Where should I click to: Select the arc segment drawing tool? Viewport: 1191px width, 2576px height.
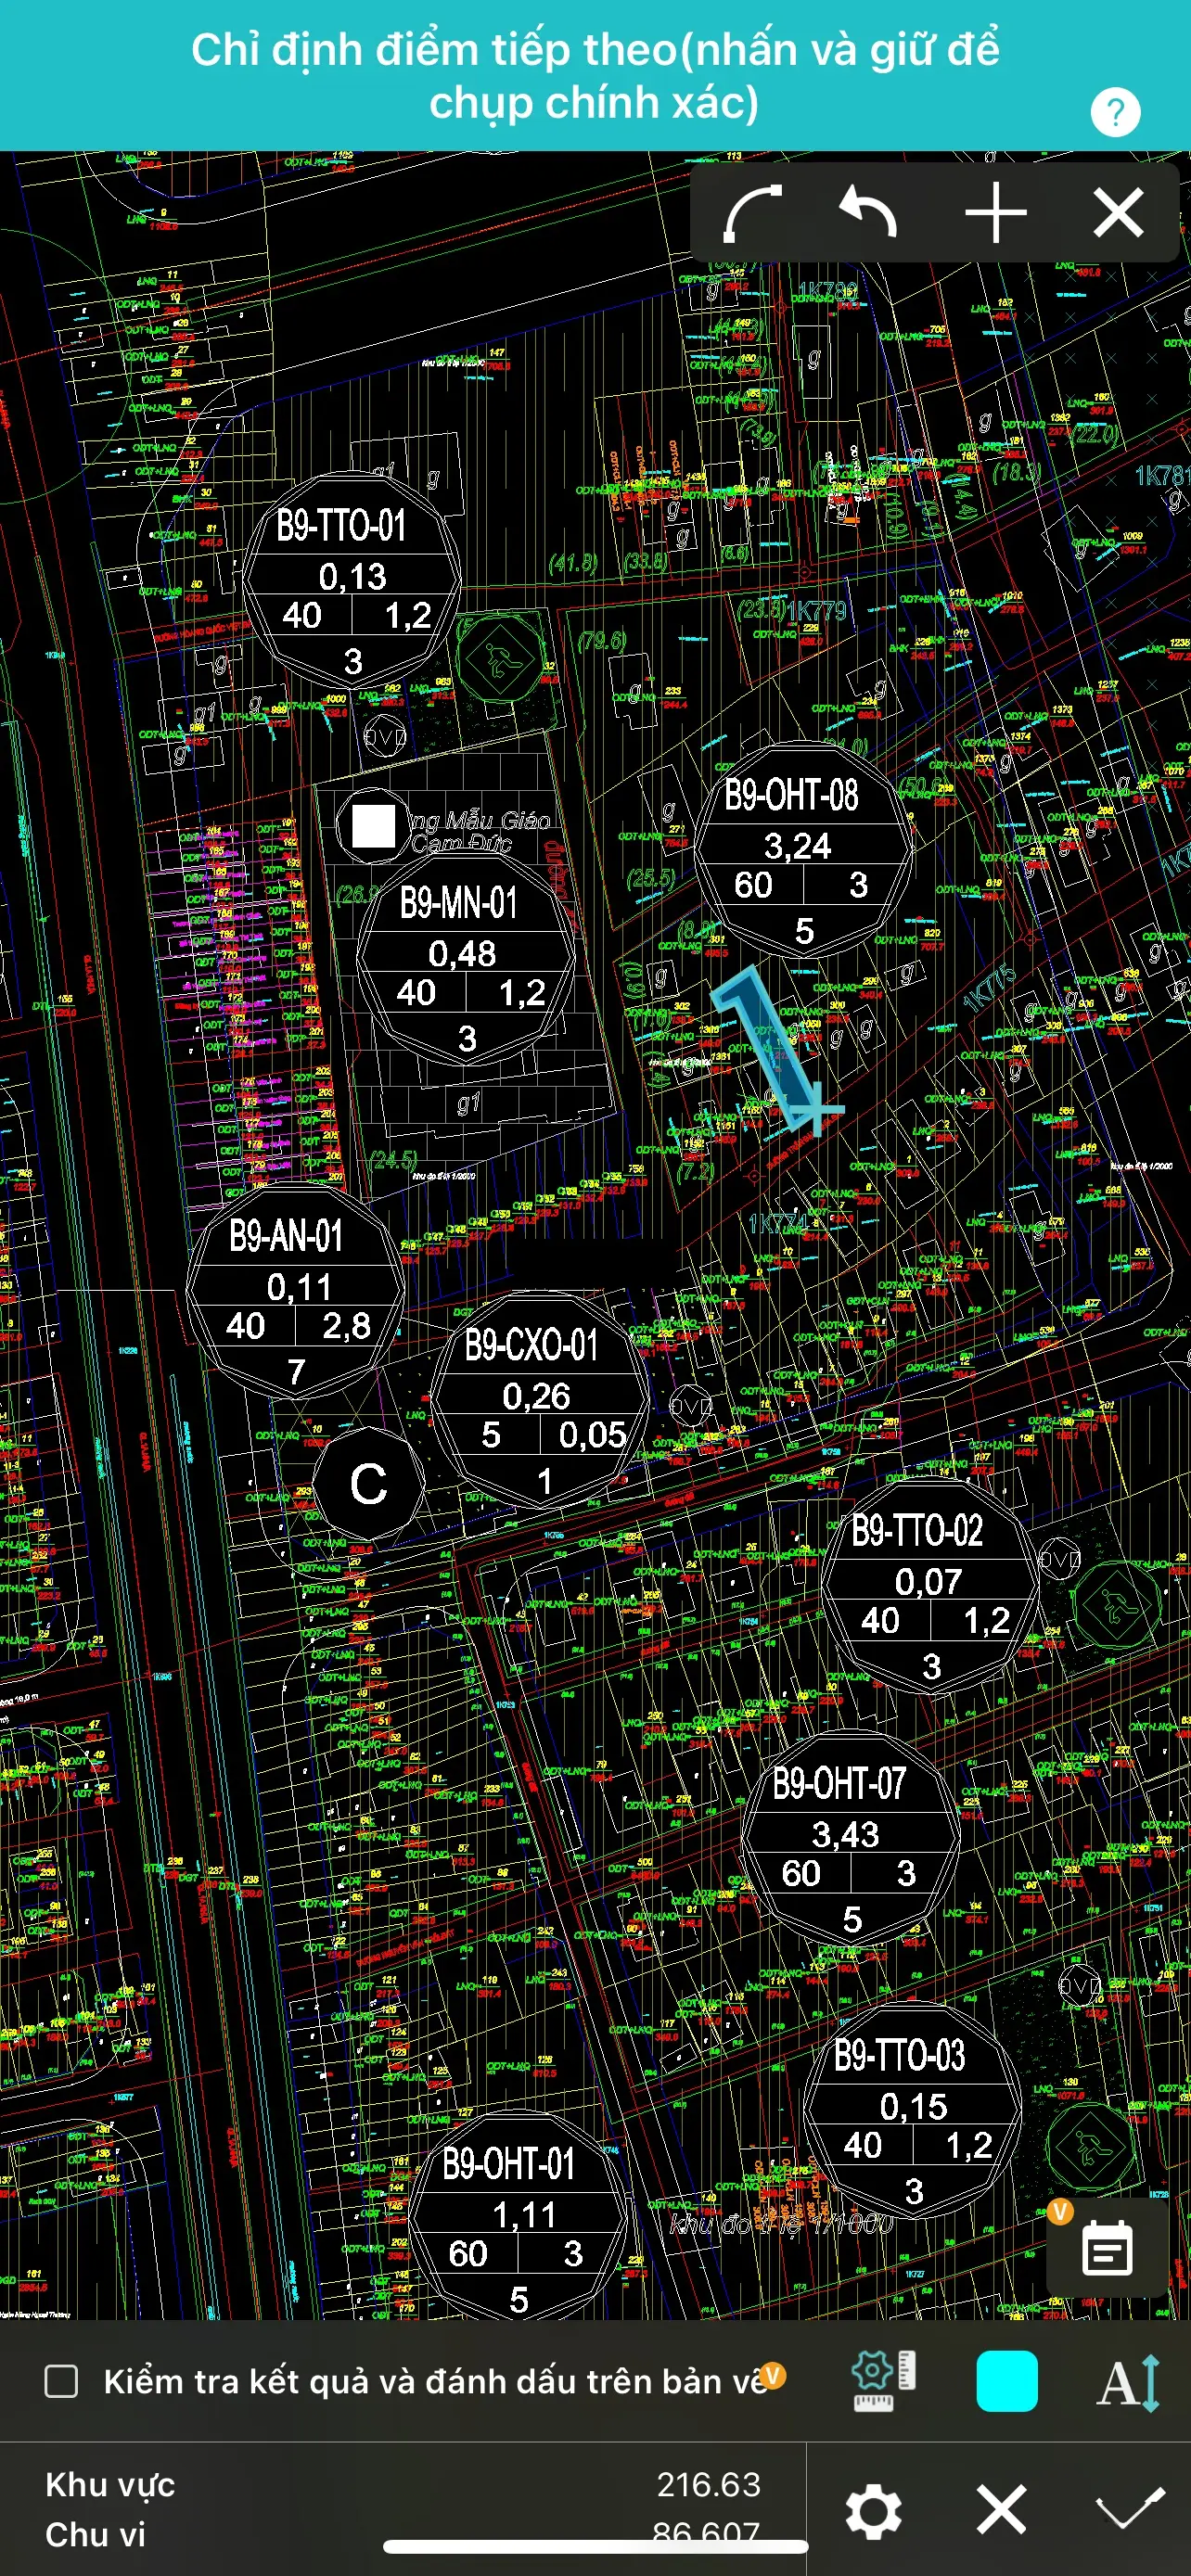752,214
